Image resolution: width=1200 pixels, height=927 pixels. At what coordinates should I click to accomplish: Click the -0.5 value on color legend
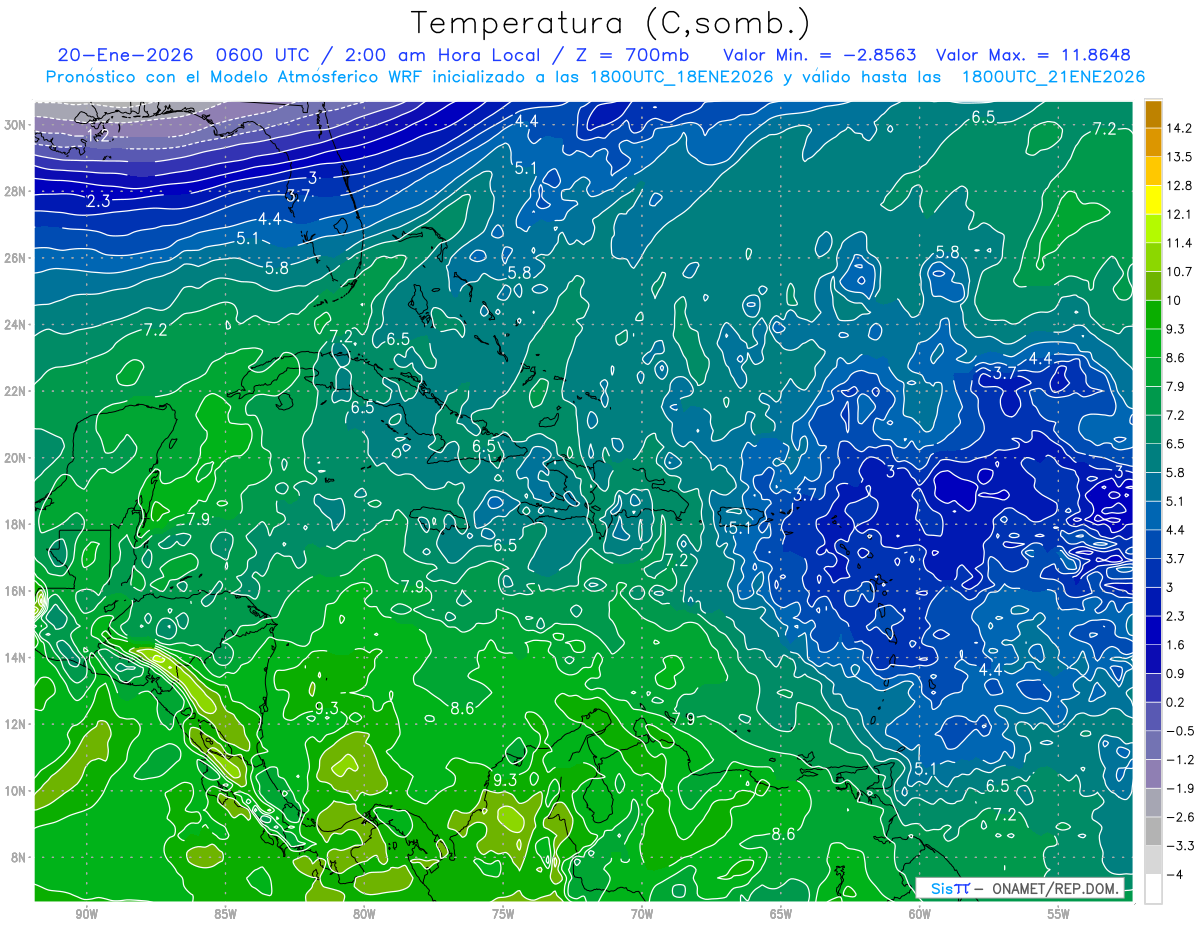tap(1180, 731)
